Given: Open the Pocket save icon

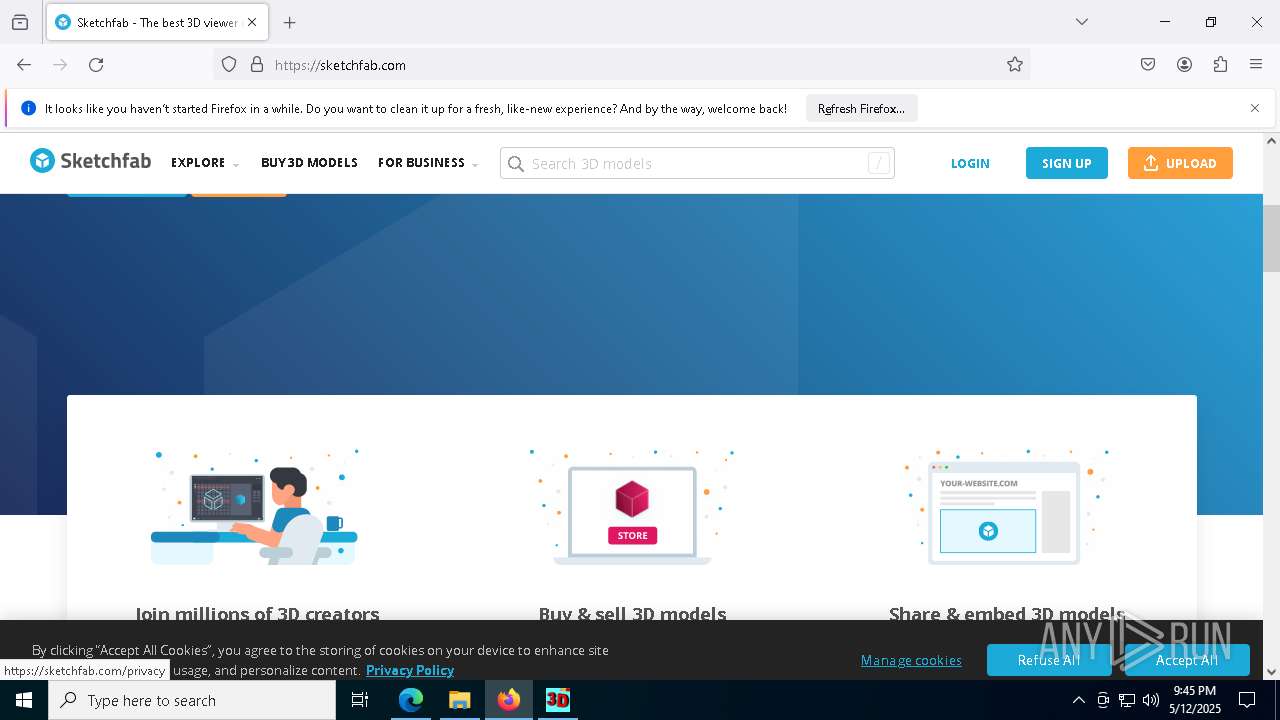Looking at the screenshot, I should click(x=1148, y=64).
